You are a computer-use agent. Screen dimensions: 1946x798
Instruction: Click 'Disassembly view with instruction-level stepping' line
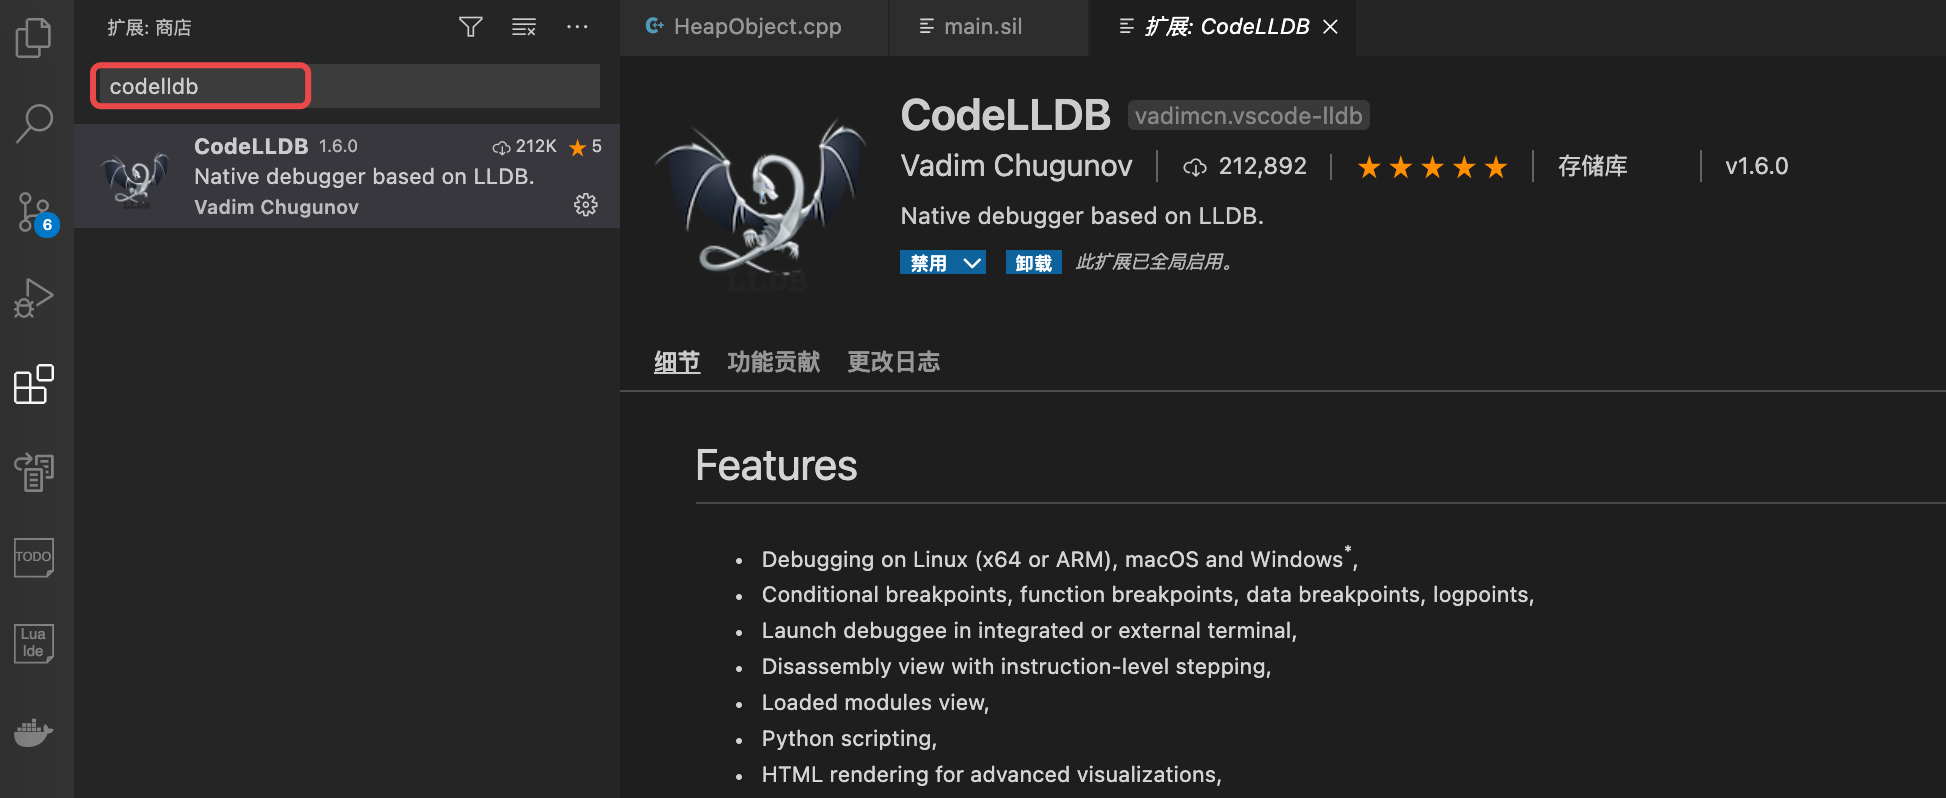(x=1016, y=666)
